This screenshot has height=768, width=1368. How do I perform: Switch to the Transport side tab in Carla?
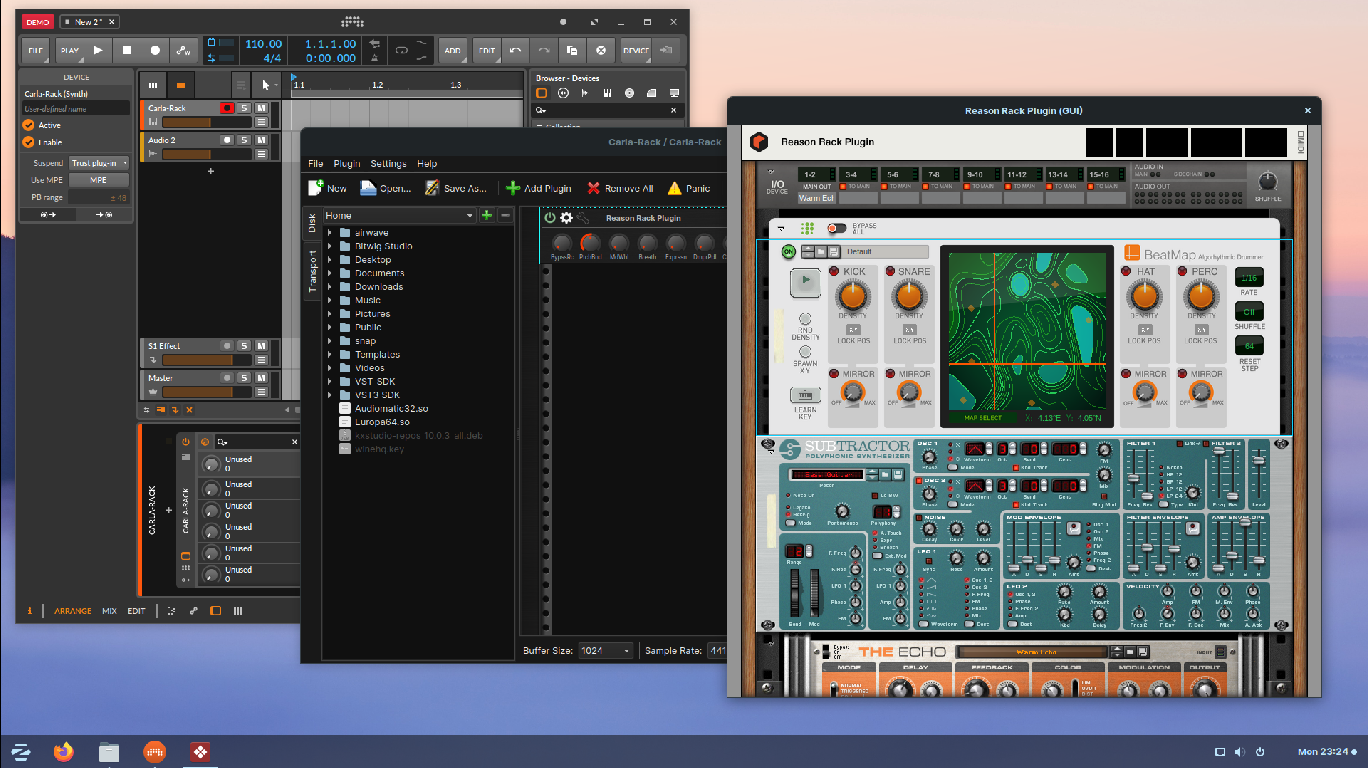point(311,272)
